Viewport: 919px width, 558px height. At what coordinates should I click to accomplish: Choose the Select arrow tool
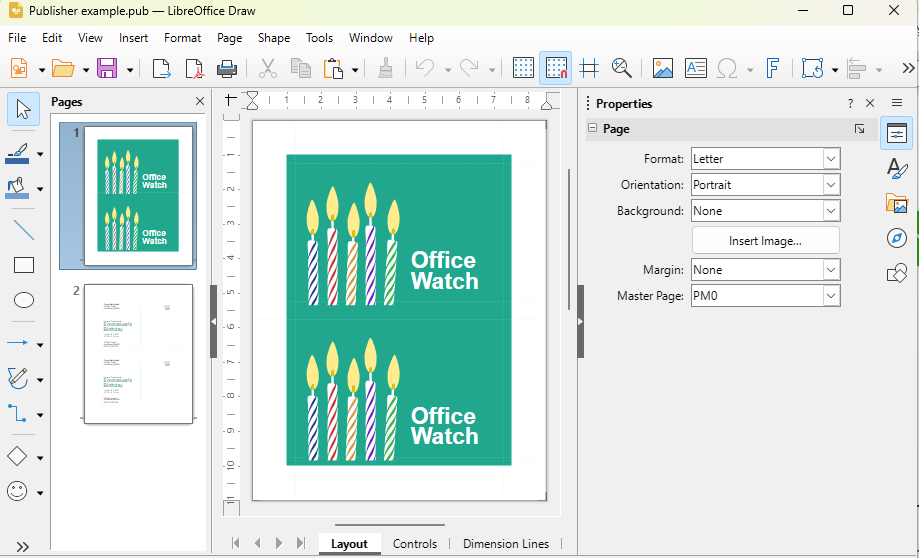(23, 109)
